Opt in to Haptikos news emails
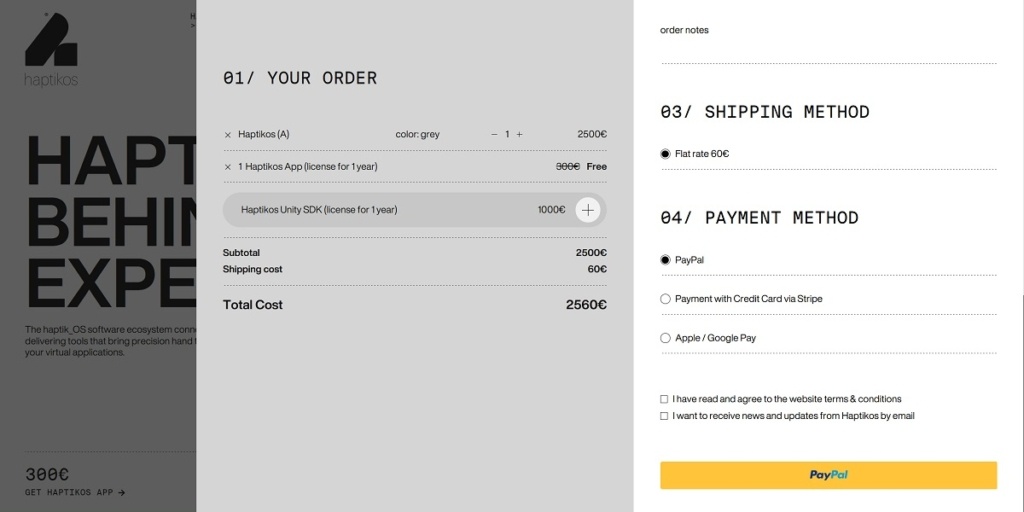 [664, 416]
